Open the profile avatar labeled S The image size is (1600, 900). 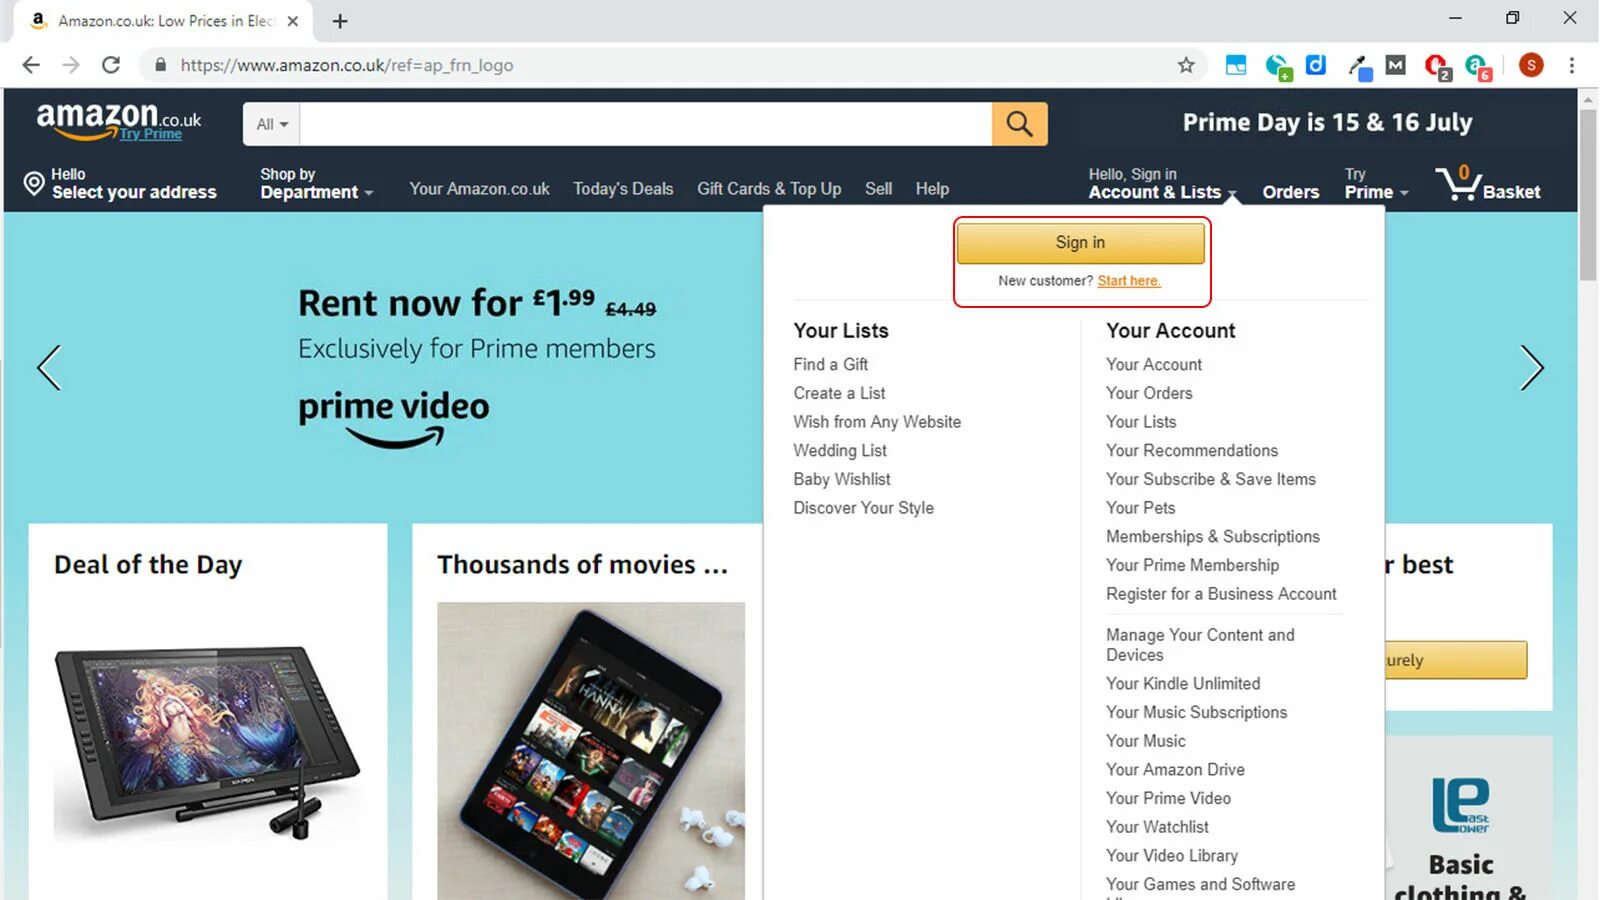[x=1531, y=65]
